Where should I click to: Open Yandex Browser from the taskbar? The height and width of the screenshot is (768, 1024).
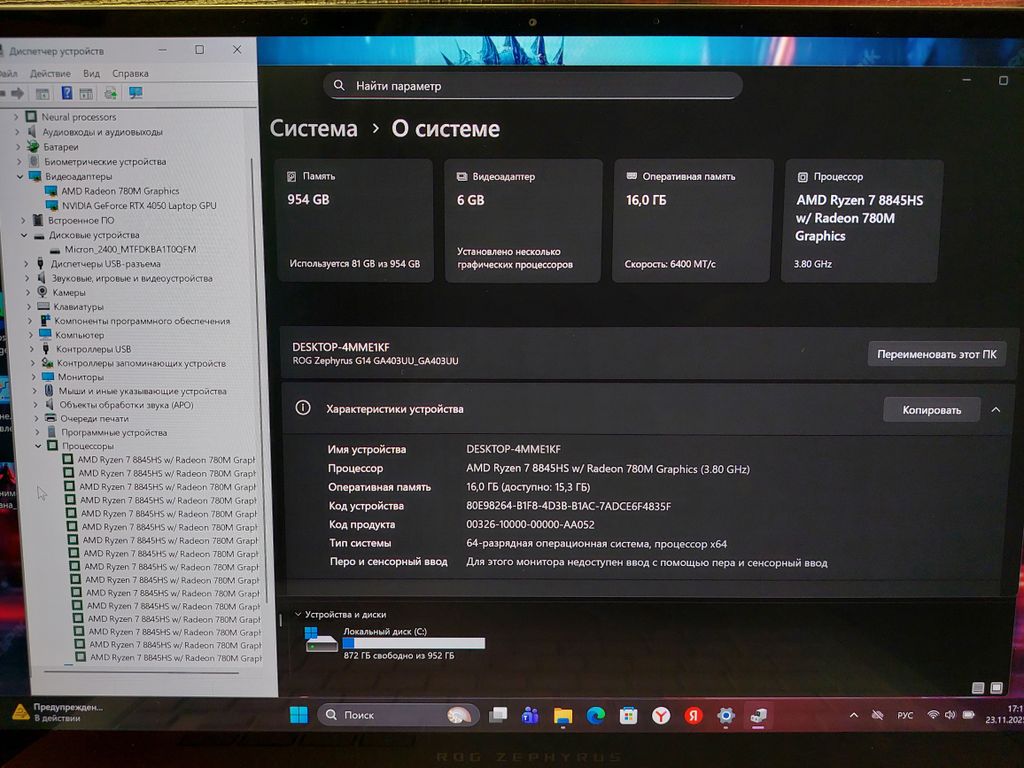[661, 715]
